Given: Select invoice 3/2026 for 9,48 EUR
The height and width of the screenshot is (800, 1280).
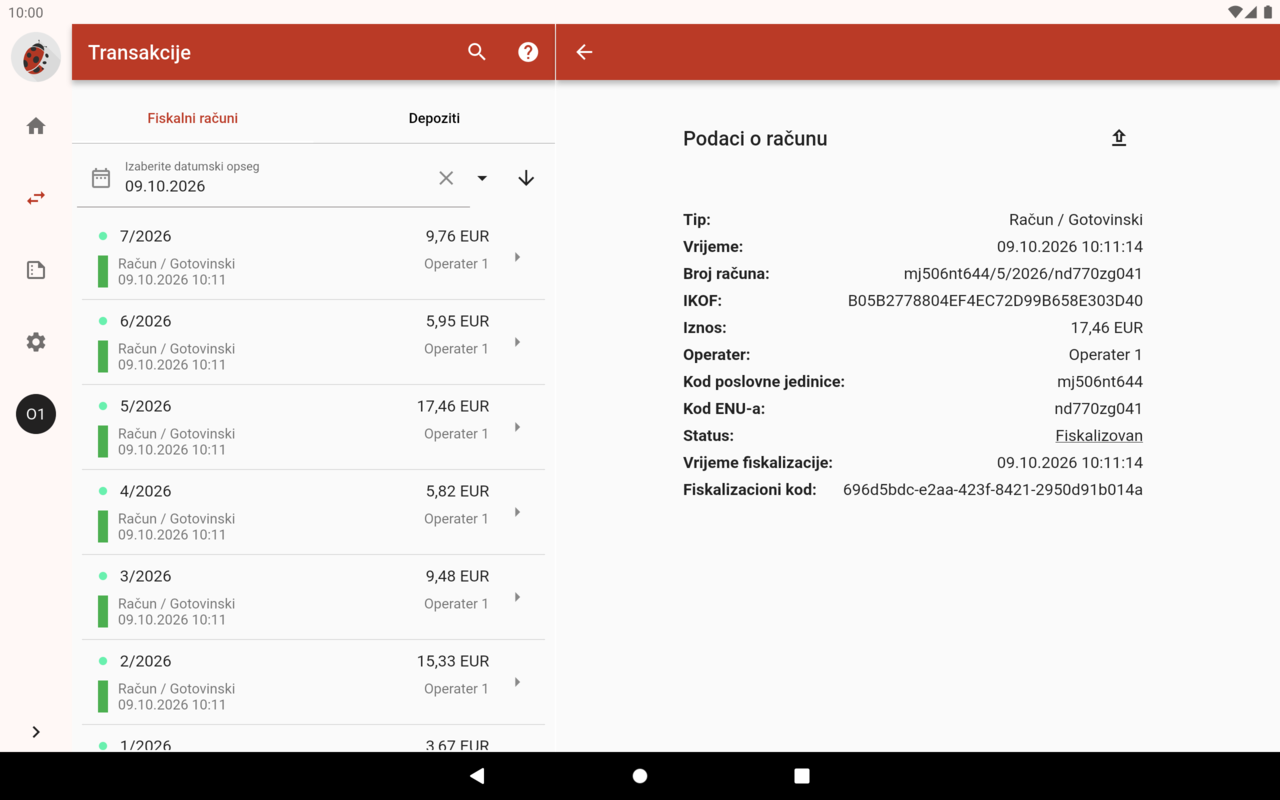Looking at the screenshot, I should tap(313, 597).
